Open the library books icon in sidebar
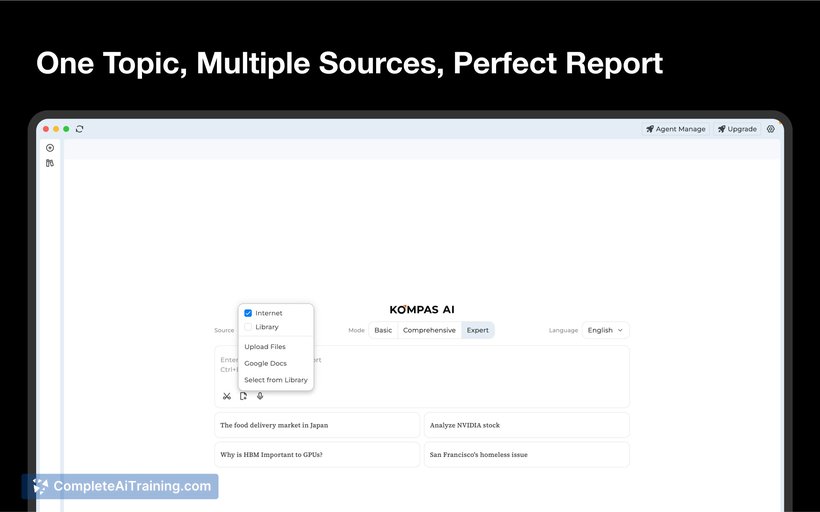This screenshot has width=820, height=512. [50, 163]
